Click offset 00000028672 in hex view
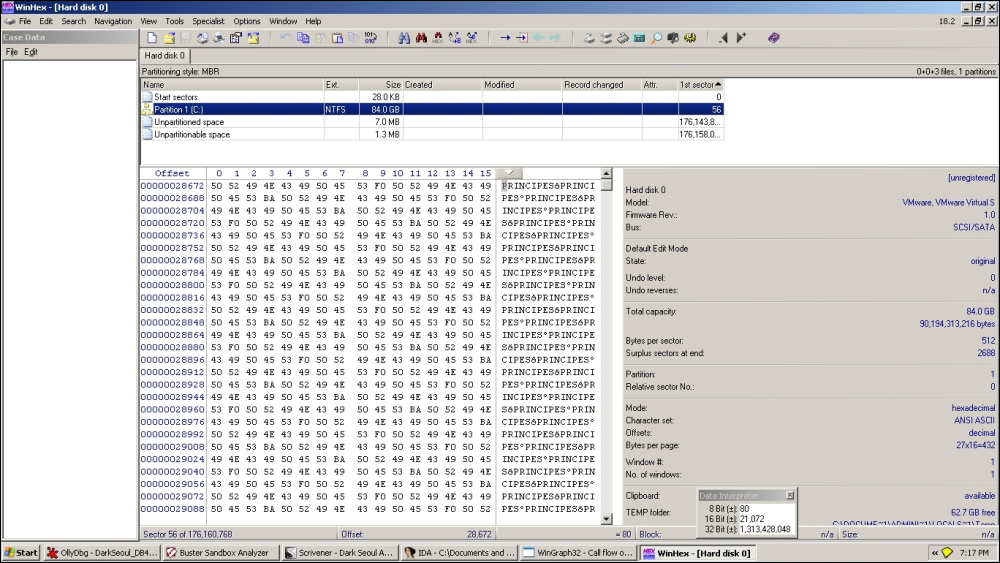 (172, 186)
